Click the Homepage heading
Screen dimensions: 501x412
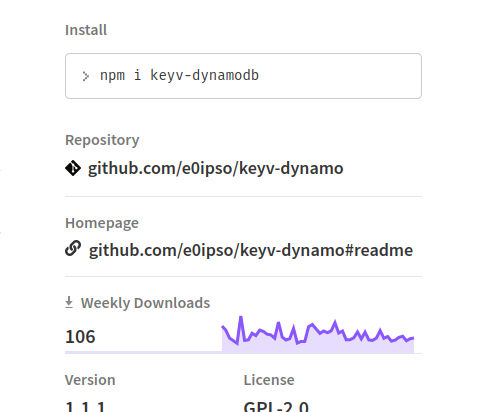[x=102, y=223]
